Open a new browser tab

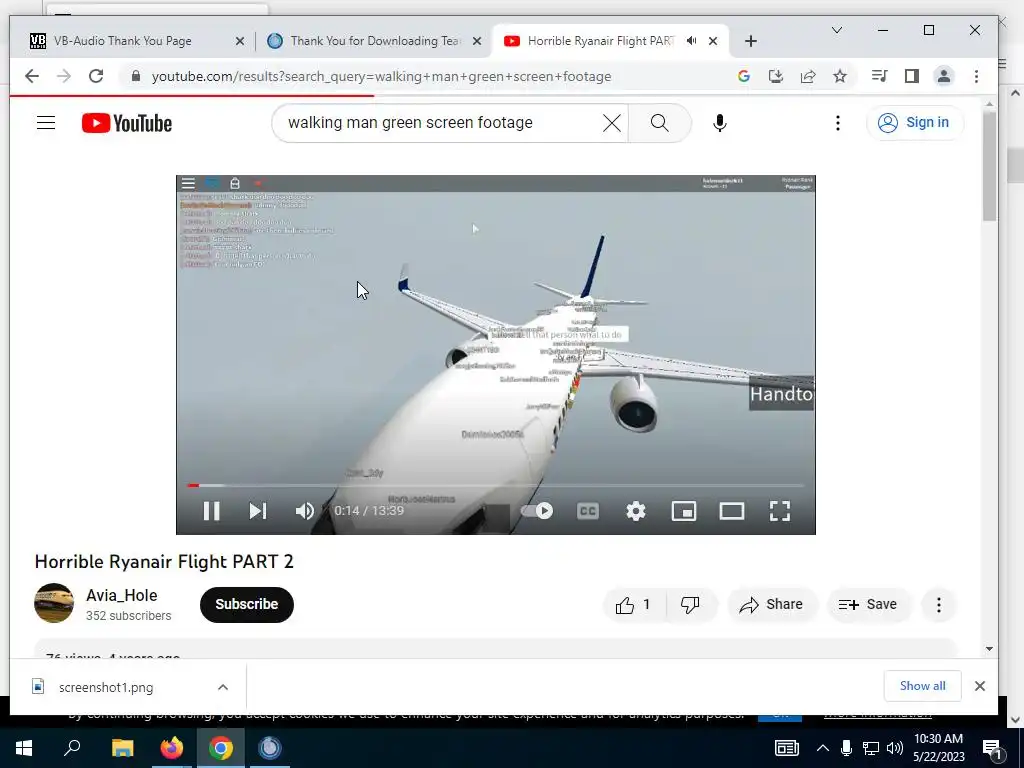coord(750,41)
